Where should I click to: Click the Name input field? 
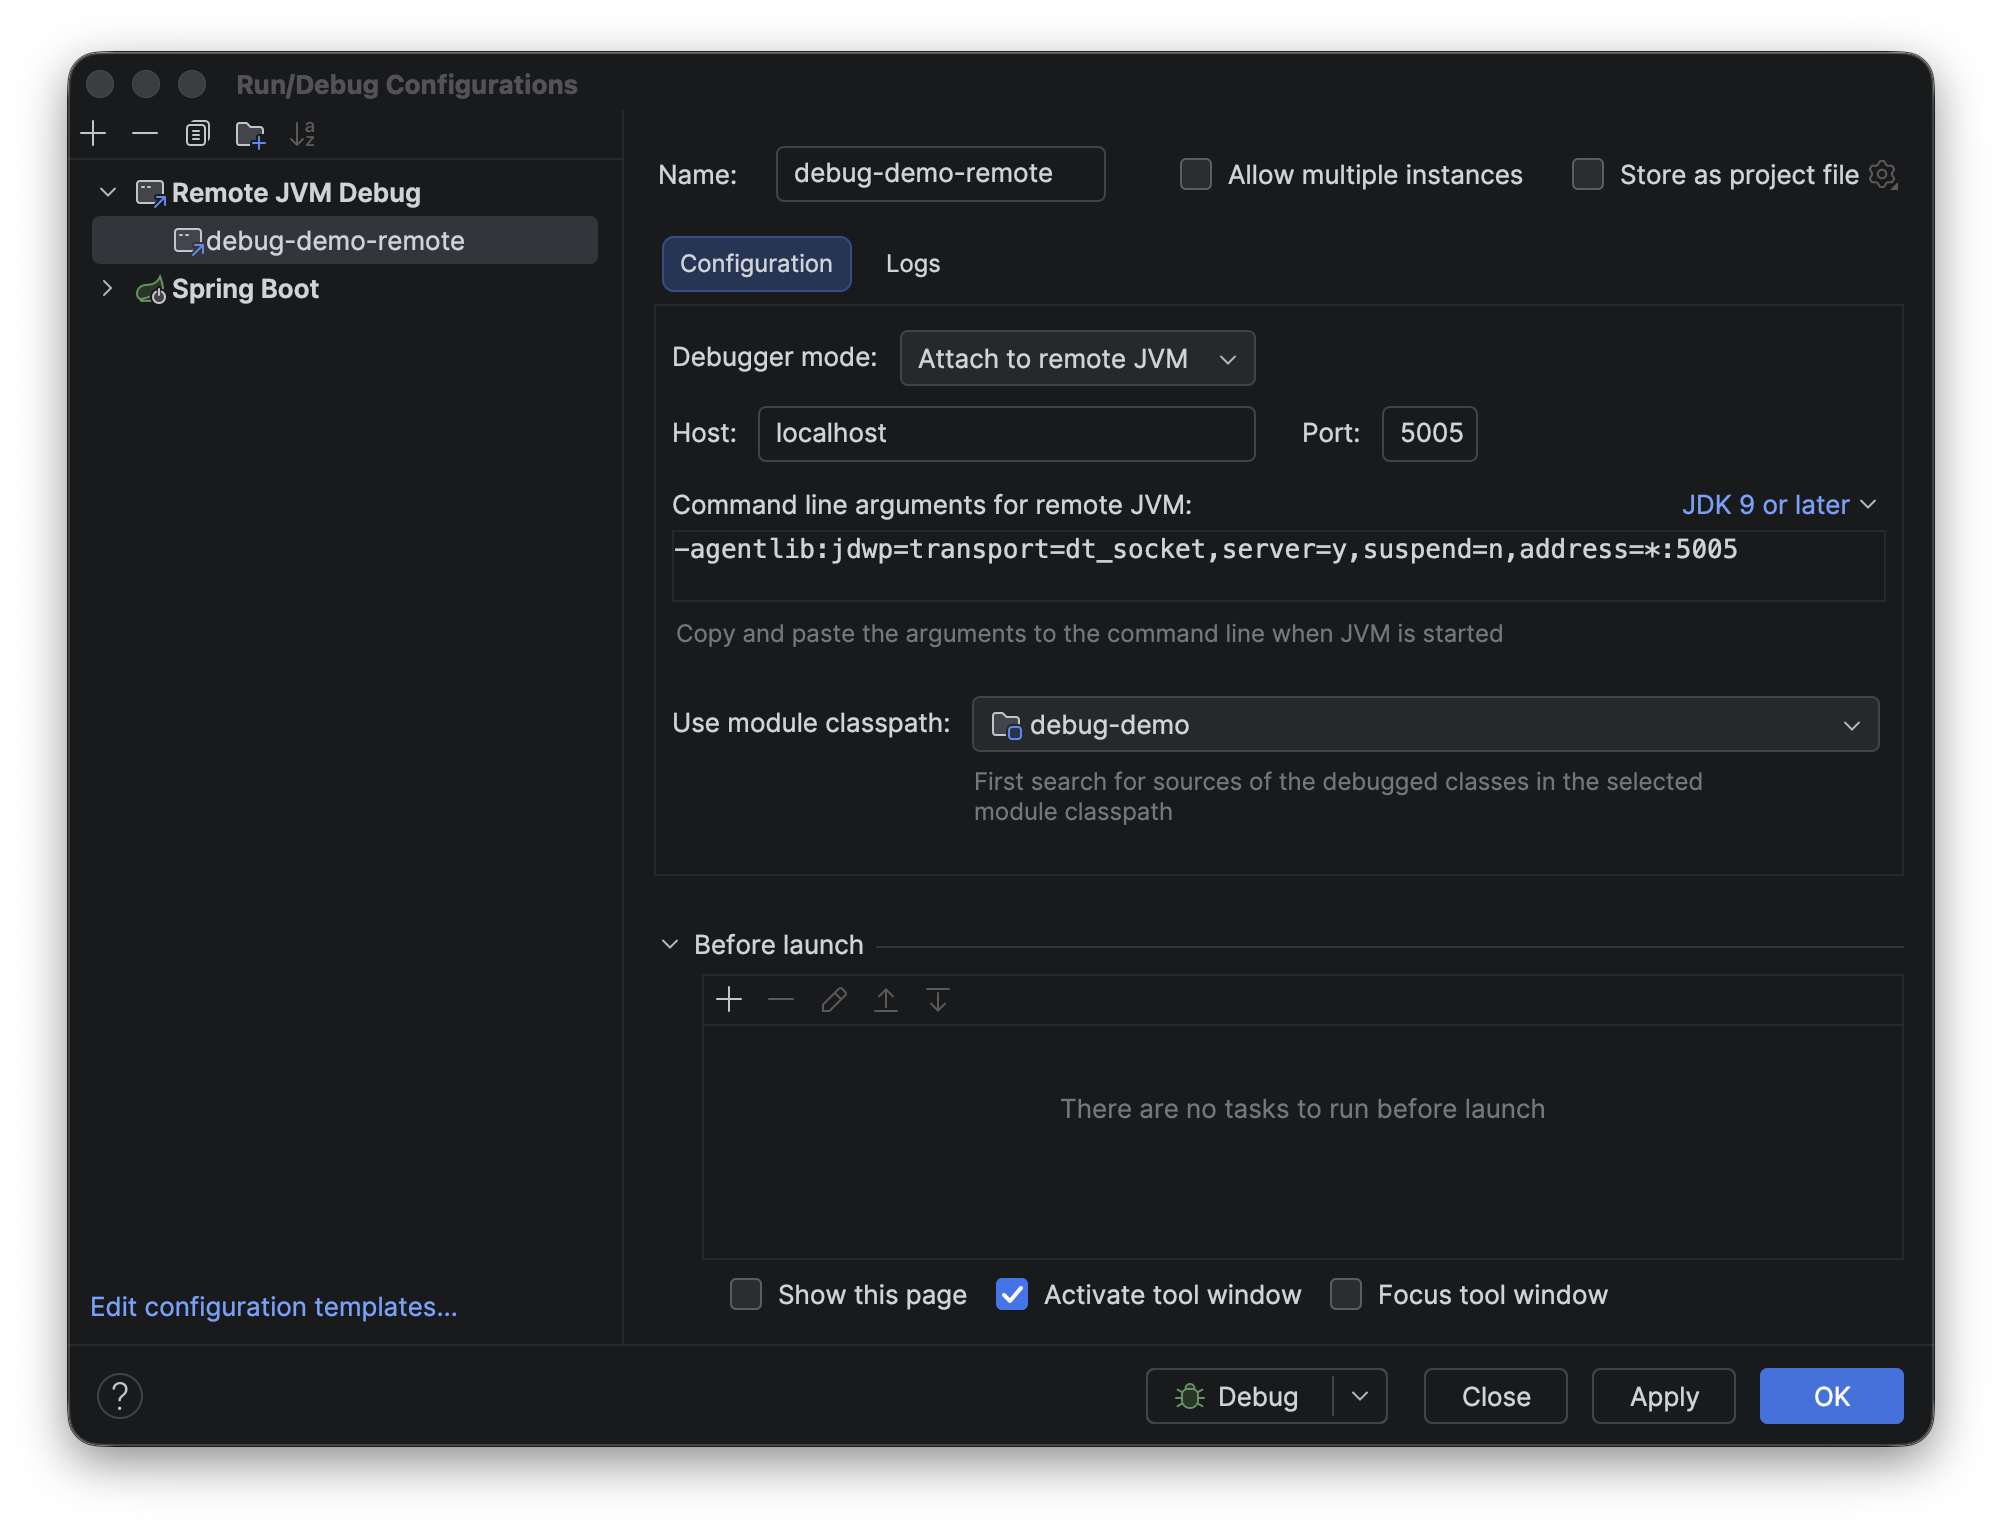click(940, 174)
